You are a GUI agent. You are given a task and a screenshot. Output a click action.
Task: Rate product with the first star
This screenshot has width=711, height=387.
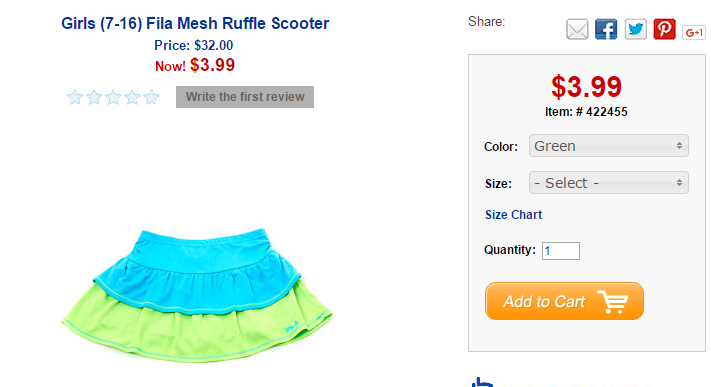[75, 97]
